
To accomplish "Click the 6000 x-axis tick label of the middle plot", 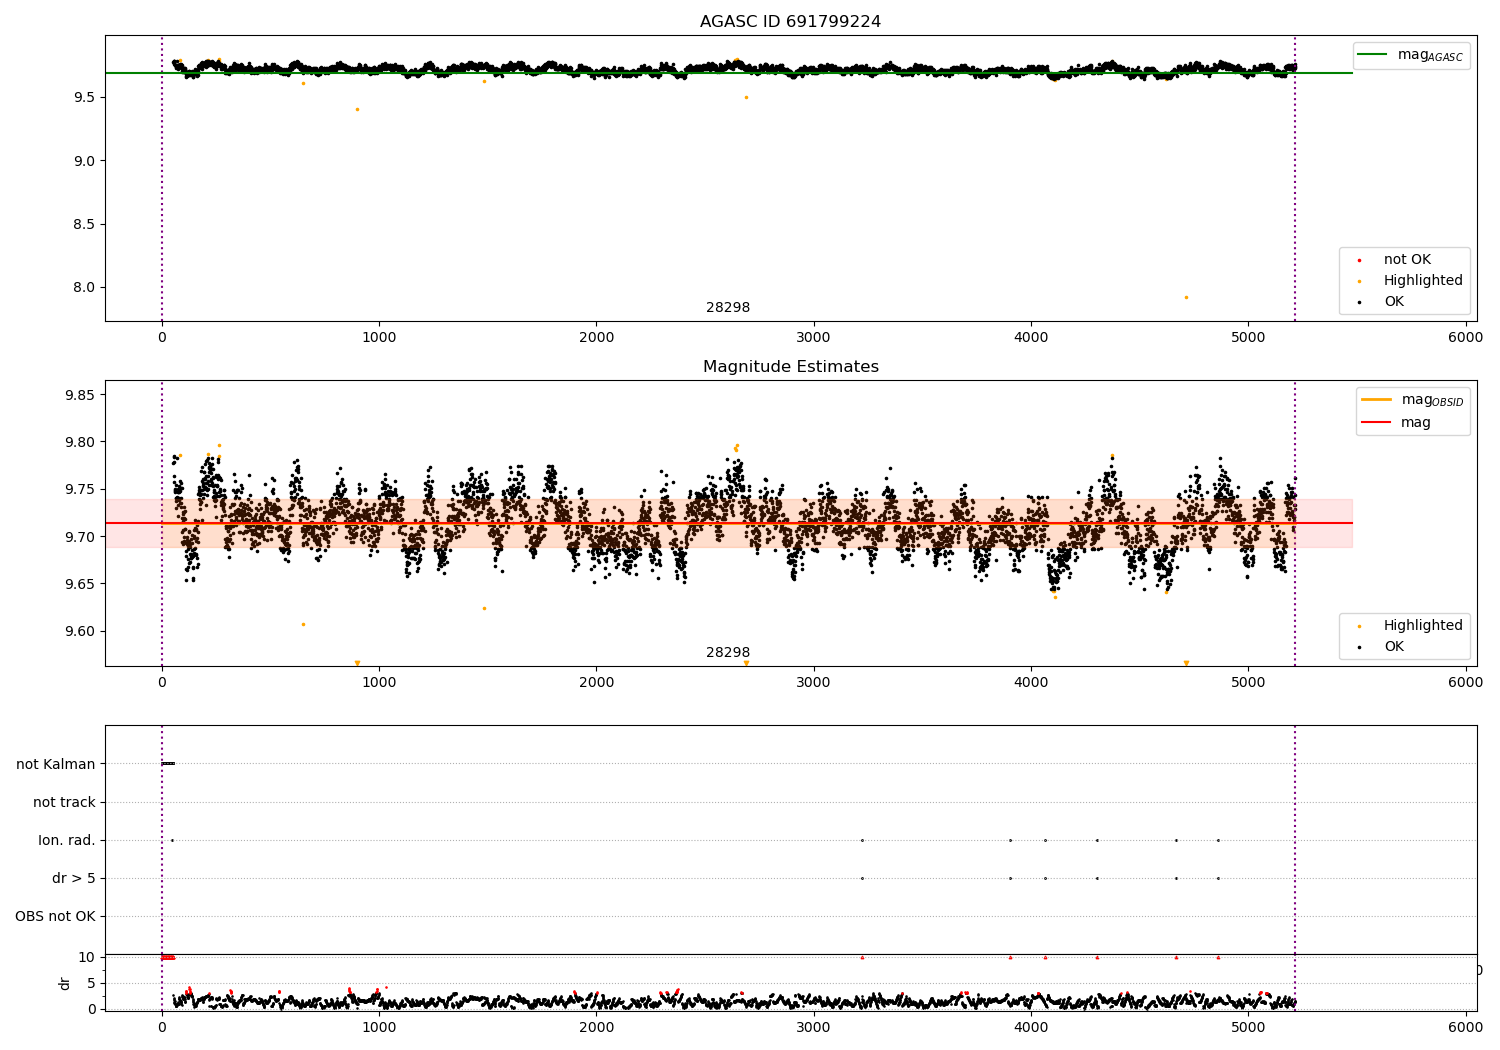I will tap(1465, 683).
